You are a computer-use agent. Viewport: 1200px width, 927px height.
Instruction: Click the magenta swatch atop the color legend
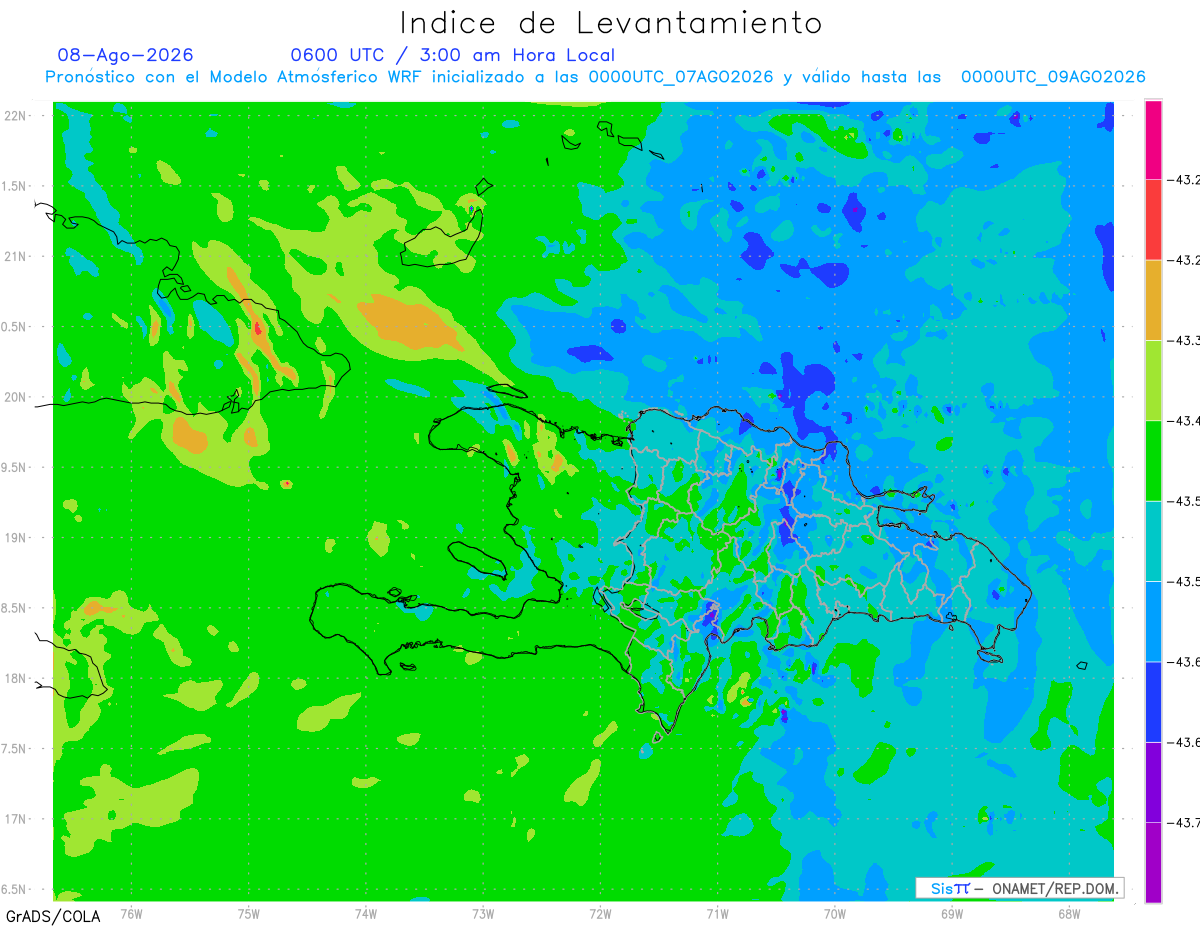click(1153, 140)
